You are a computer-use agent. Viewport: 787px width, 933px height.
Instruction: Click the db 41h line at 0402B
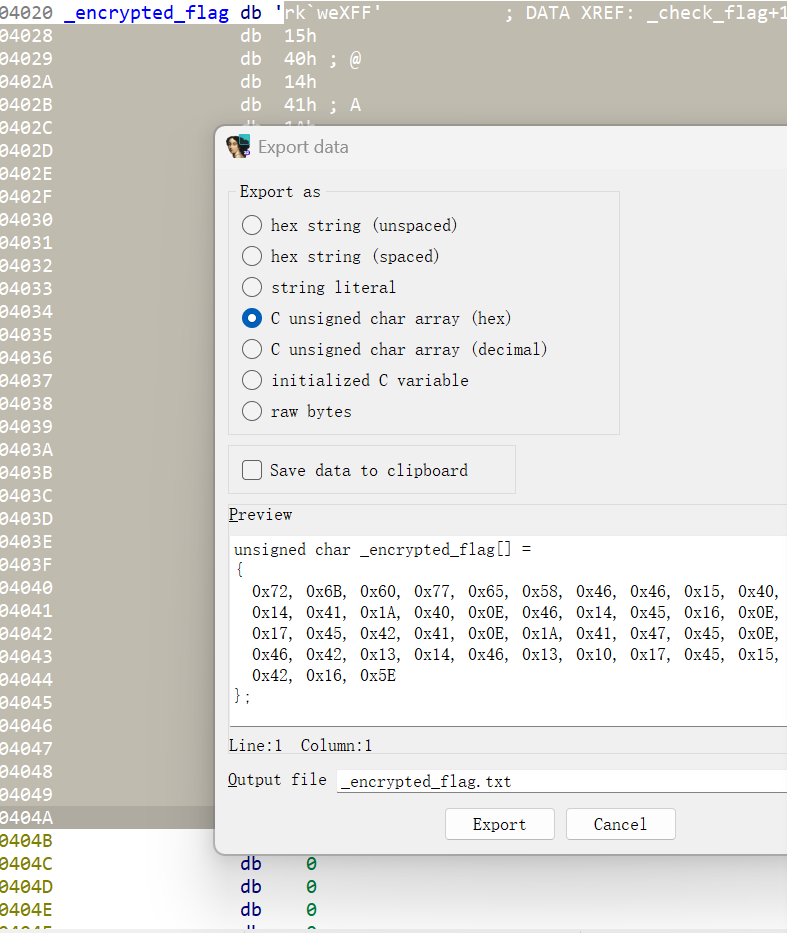290,105
